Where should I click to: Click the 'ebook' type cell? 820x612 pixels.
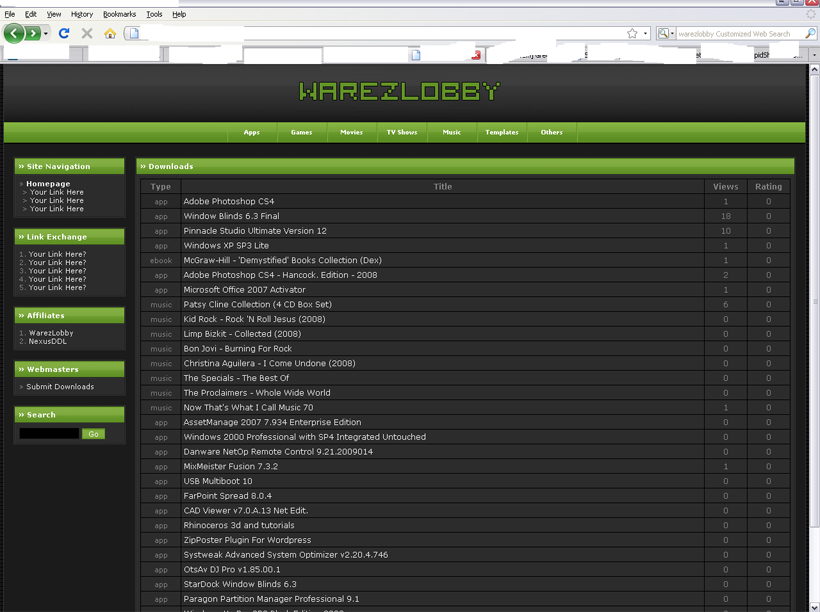[x=161, y=260]
